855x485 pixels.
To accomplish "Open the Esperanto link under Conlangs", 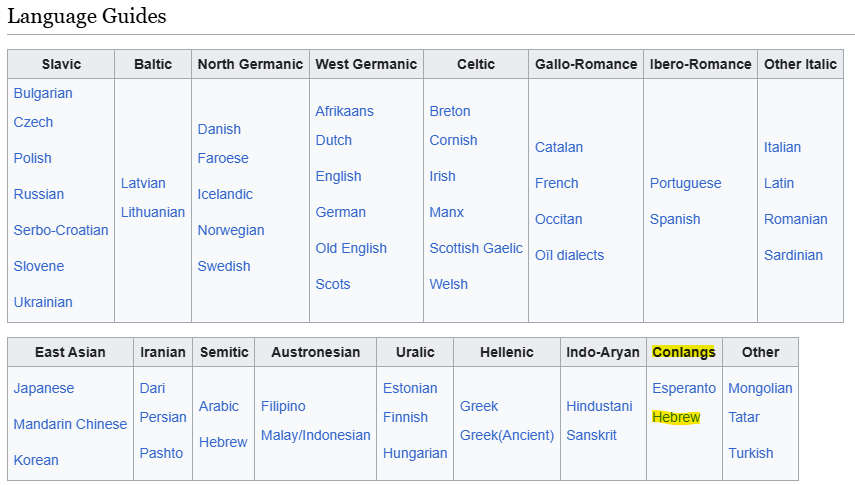I will click(x=684, y=388).
